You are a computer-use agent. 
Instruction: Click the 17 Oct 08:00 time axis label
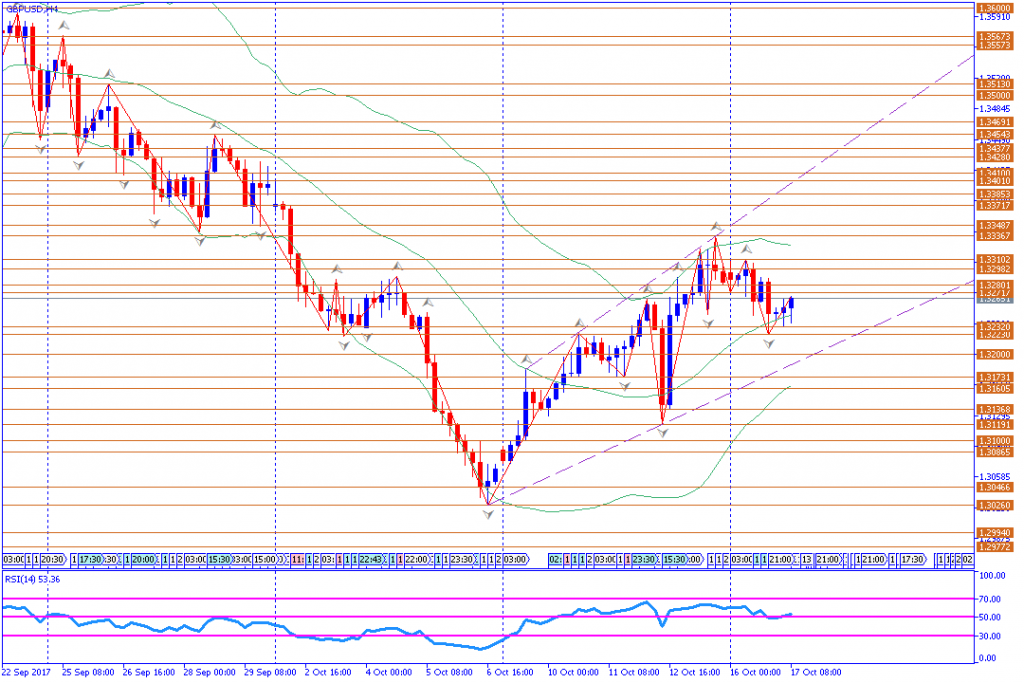(815, 672)
